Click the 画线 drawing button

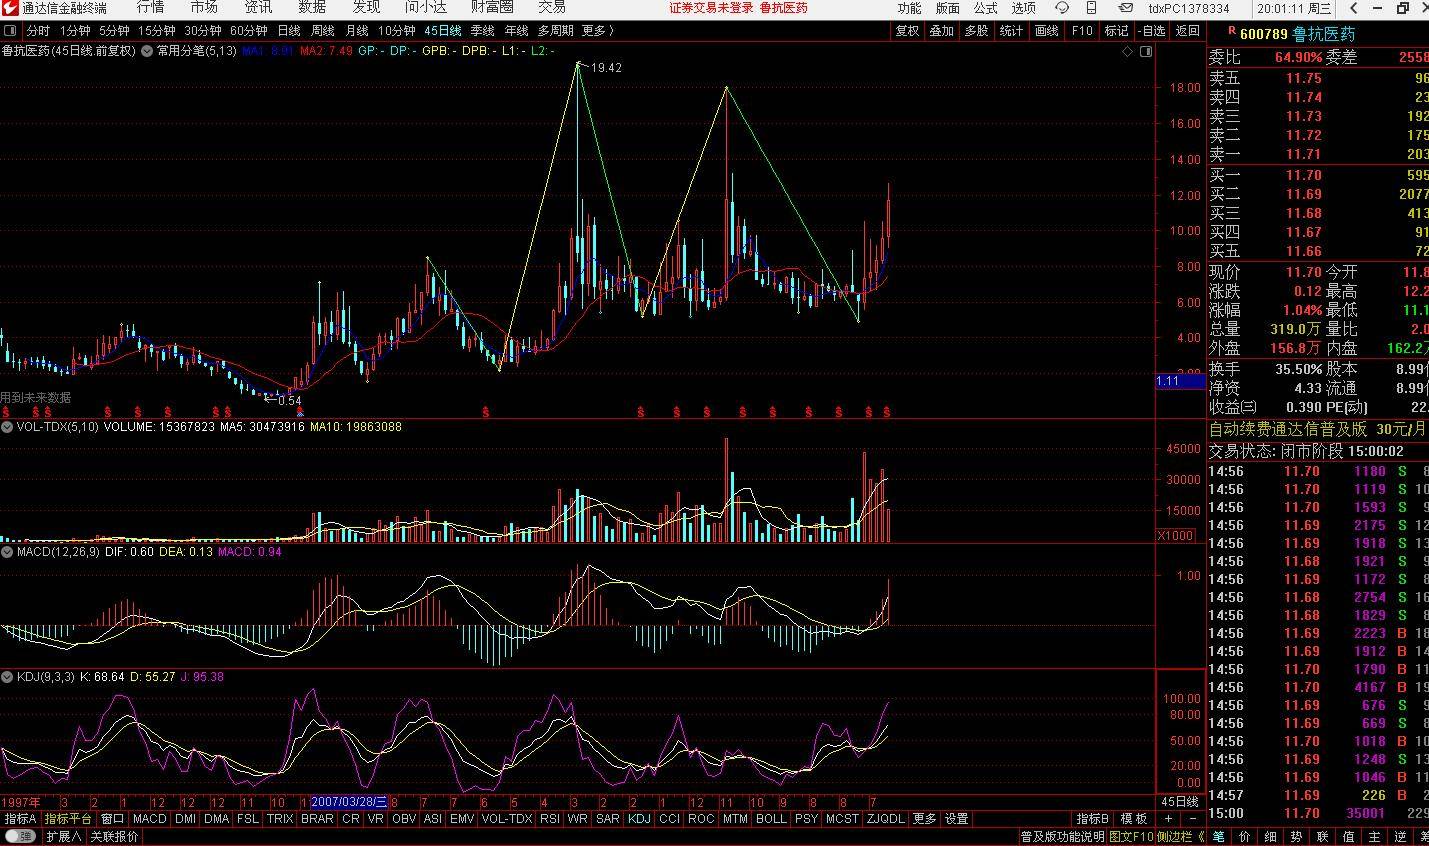1047,31
